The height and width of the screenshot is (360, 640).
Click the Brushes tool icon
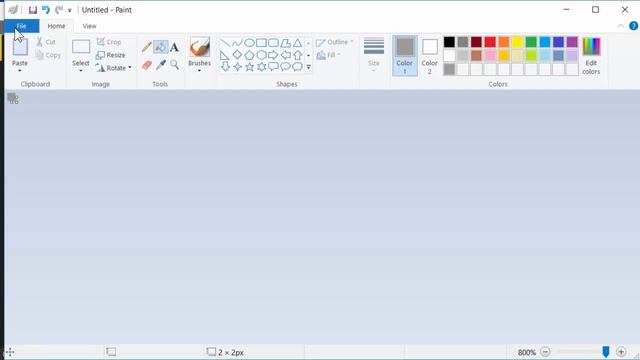(x=200, y=47)
